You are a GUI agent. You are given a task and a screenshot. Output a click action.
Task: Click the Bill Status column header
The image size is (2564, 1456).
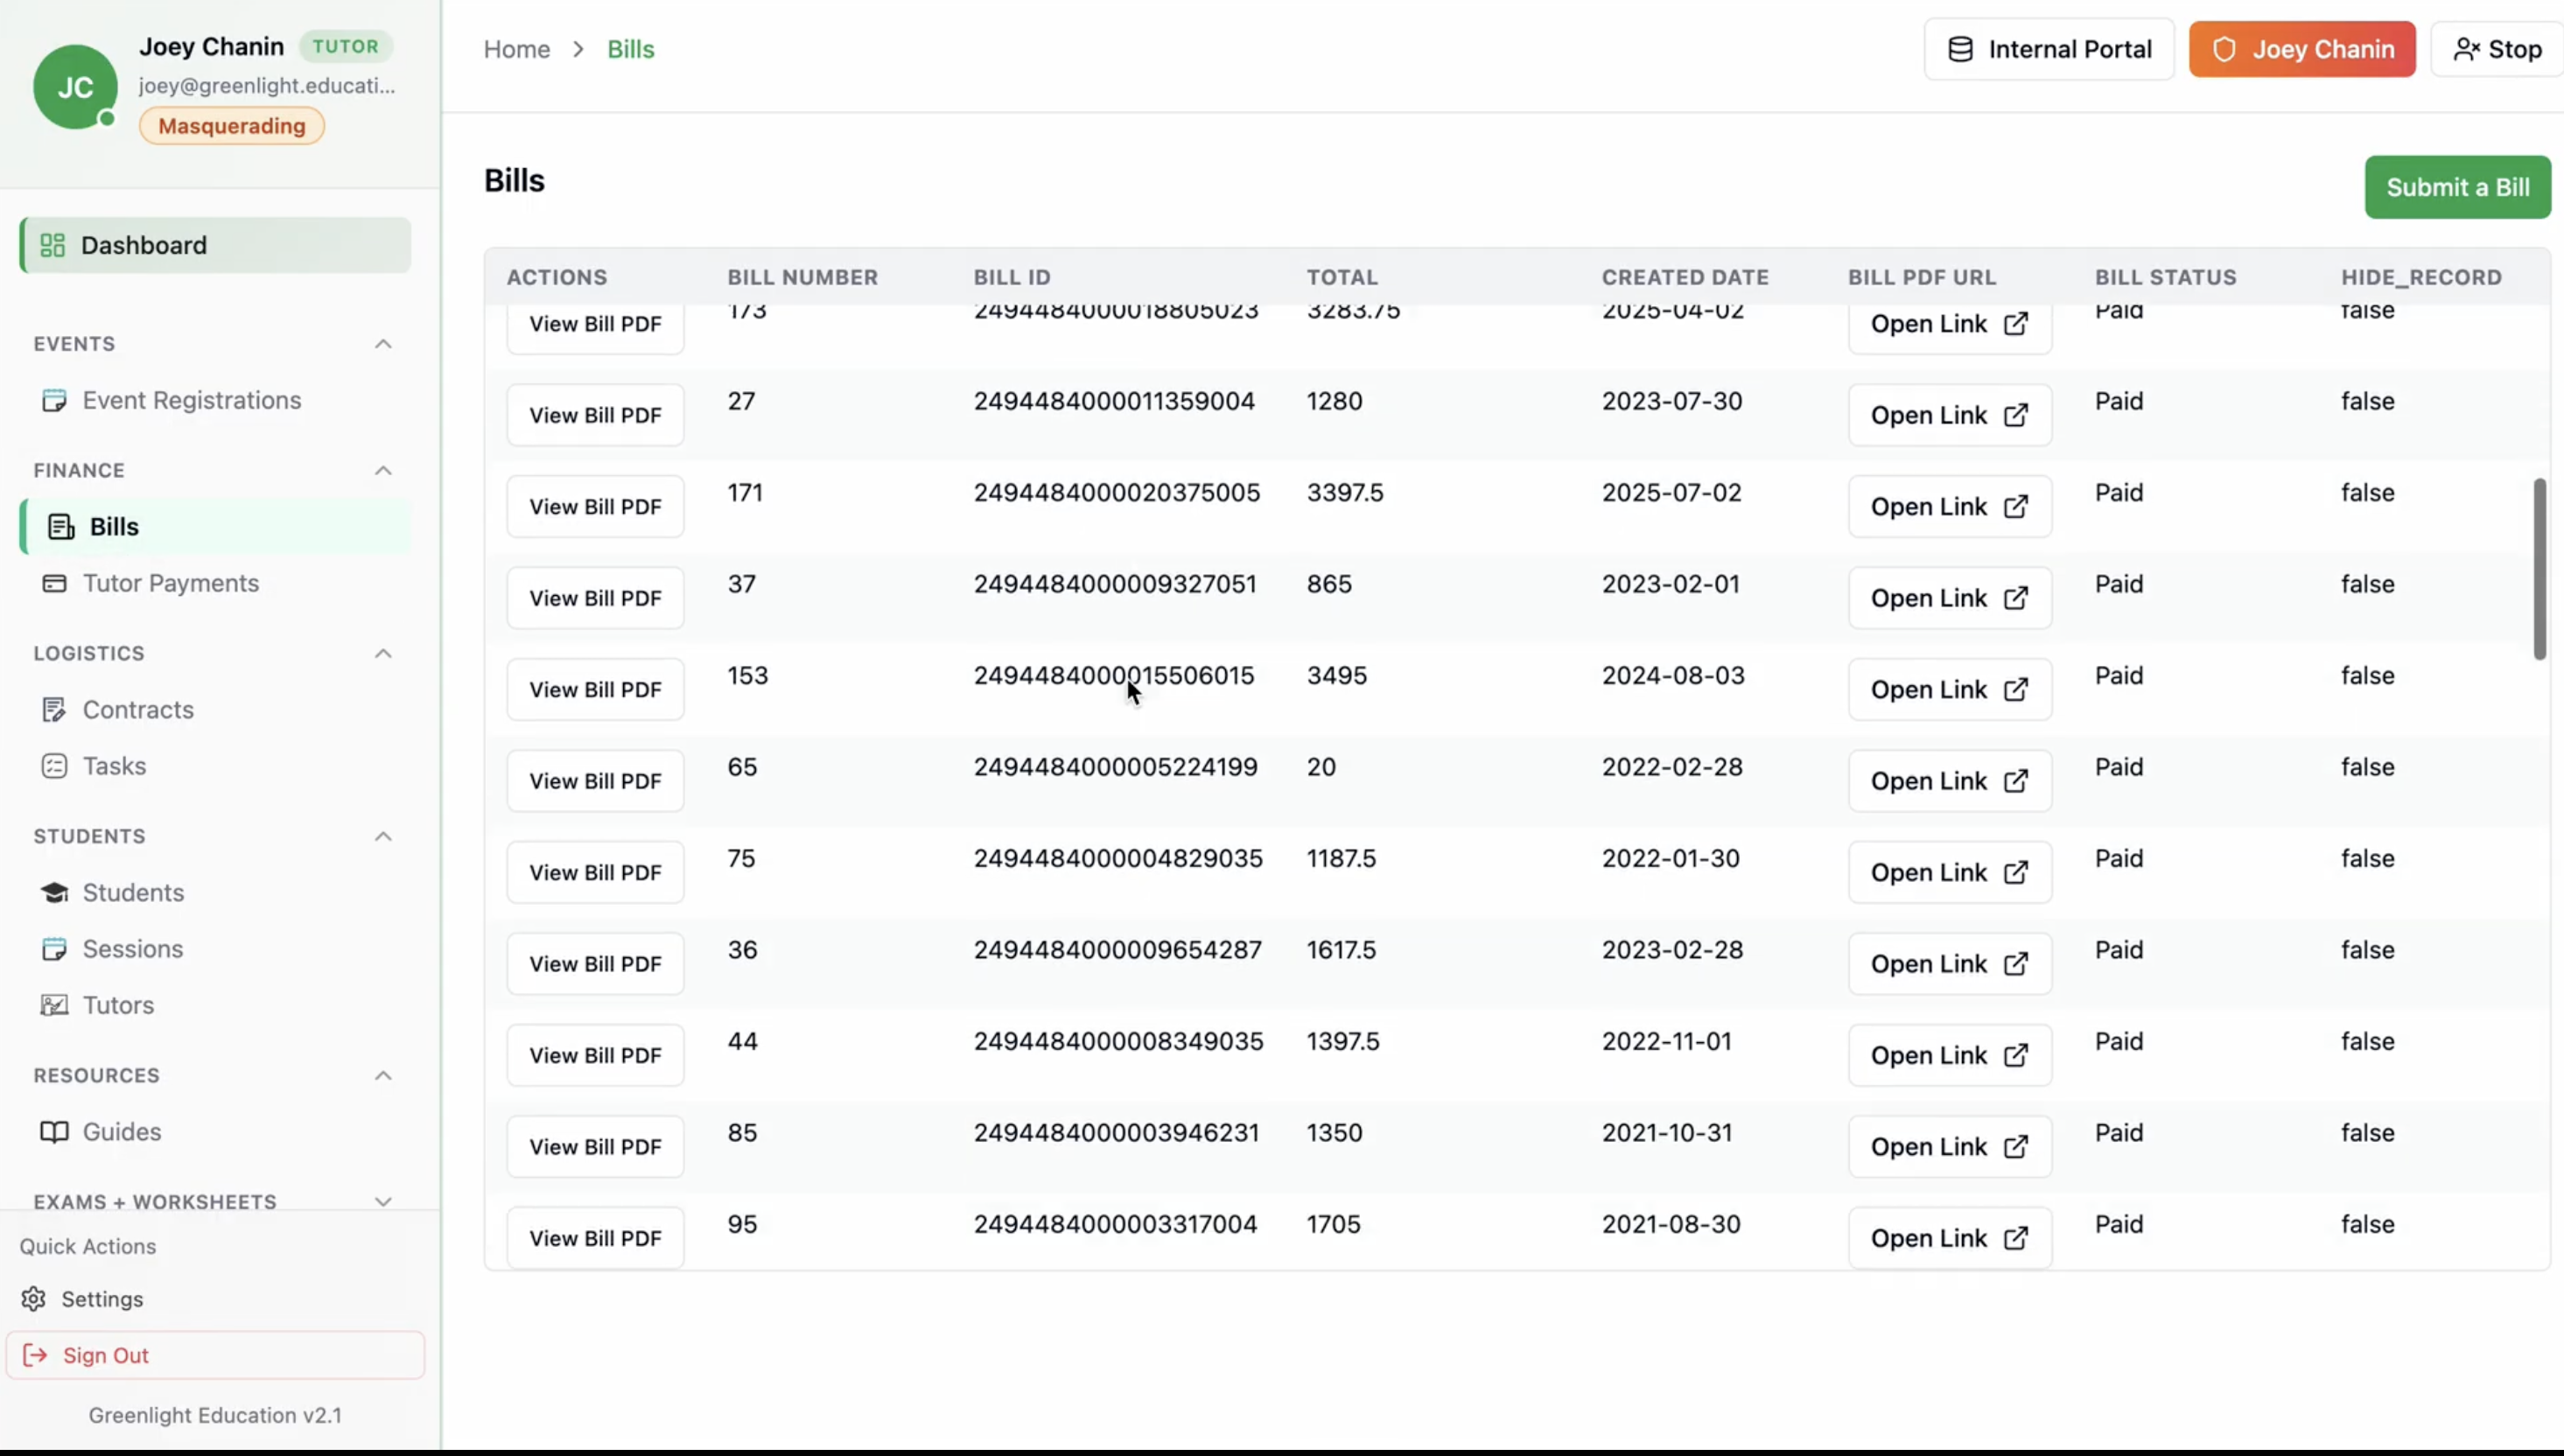click(2165, 277)
